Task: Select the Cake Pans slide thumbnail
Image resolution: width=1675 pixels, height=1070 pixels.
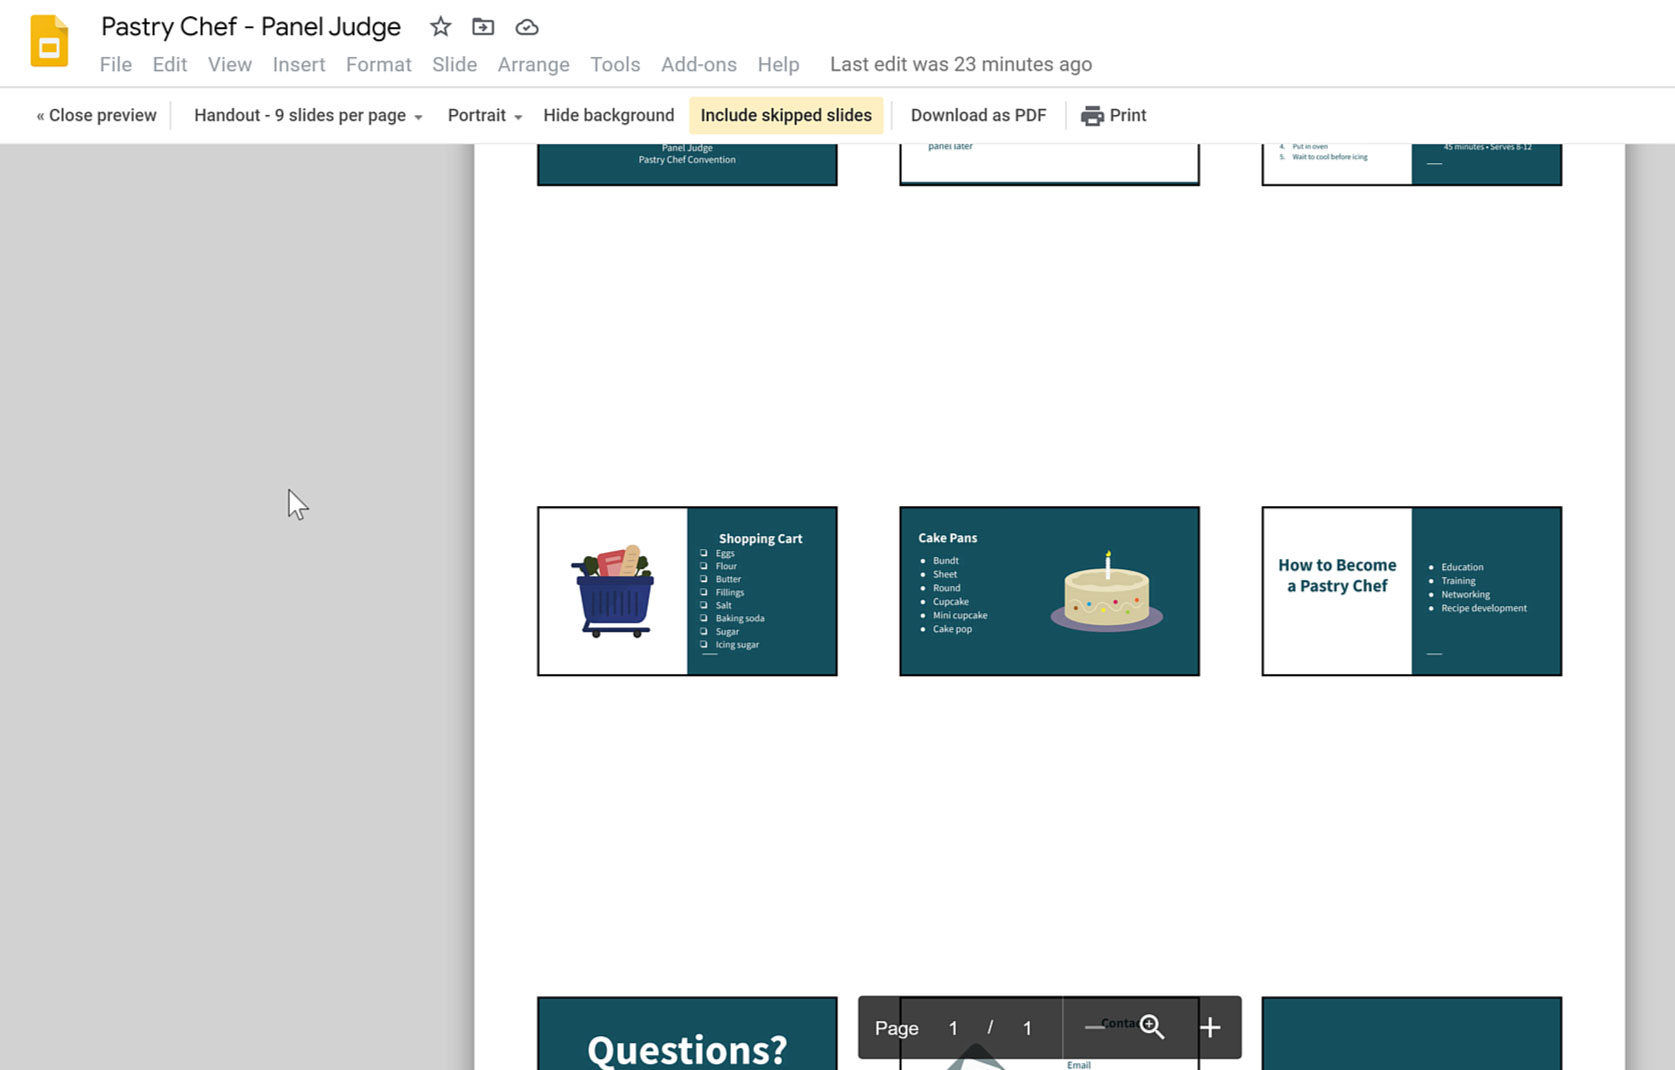Action: click(1049, 591)
